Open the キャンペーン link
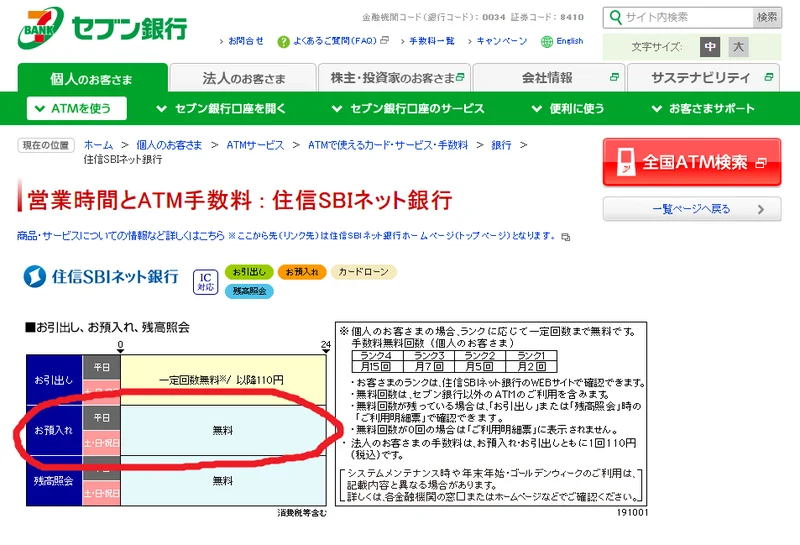800x545 pixels. pyautogui.click(x=502, y=41)
